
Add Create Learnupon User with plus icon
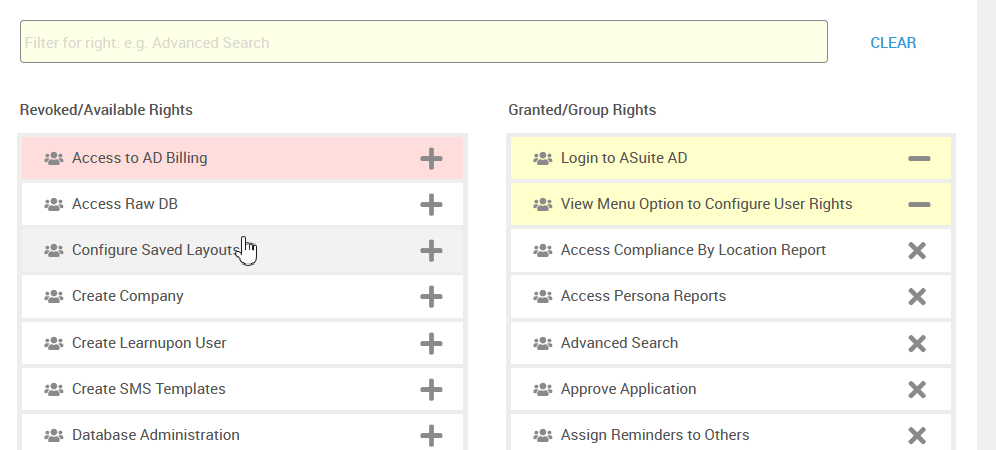click(x=431, y=343)
